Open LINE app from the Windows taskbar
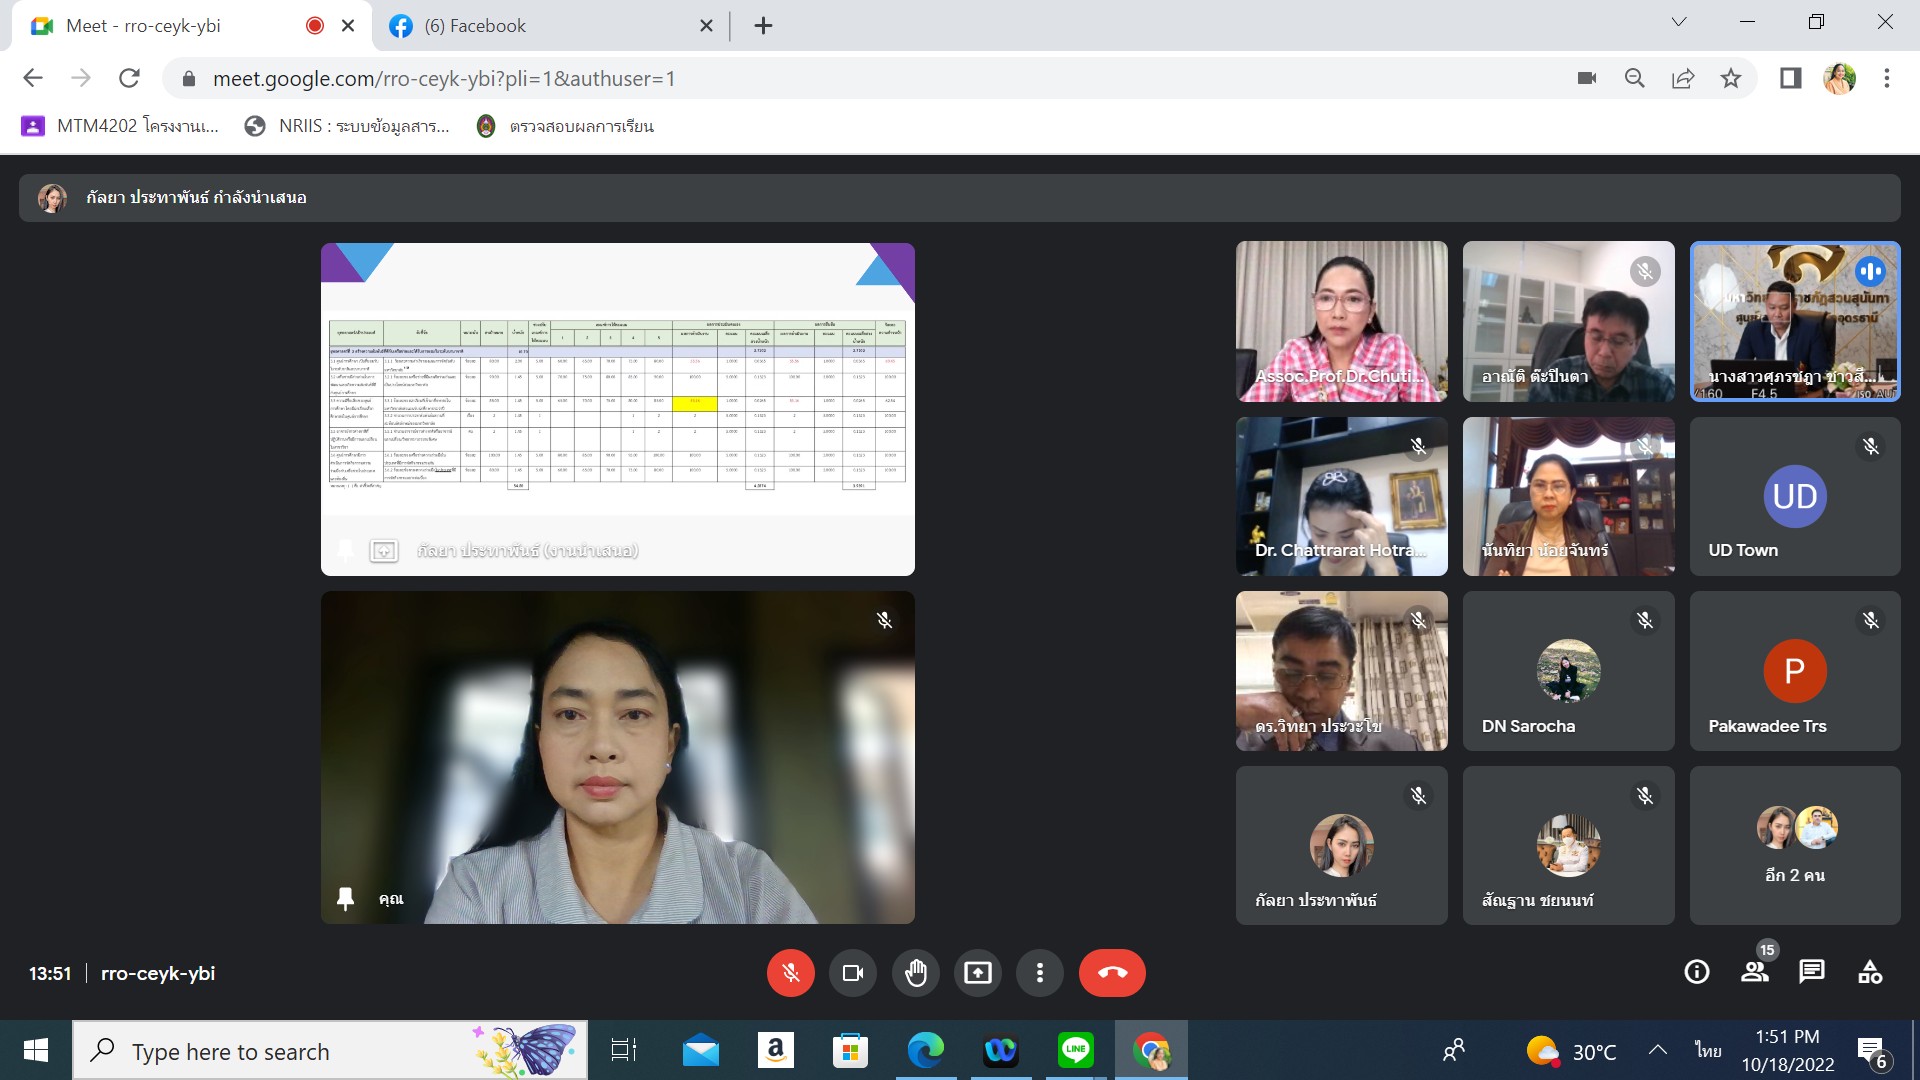1920x1080 pixels. [1075, 1051]
